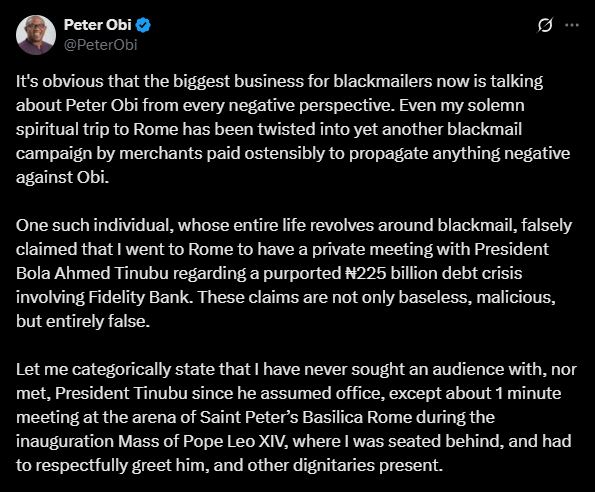Click the text "Saint Peter's Basilica Rome"
Viewport: 595px width, 492px height.
coord(306,417)
